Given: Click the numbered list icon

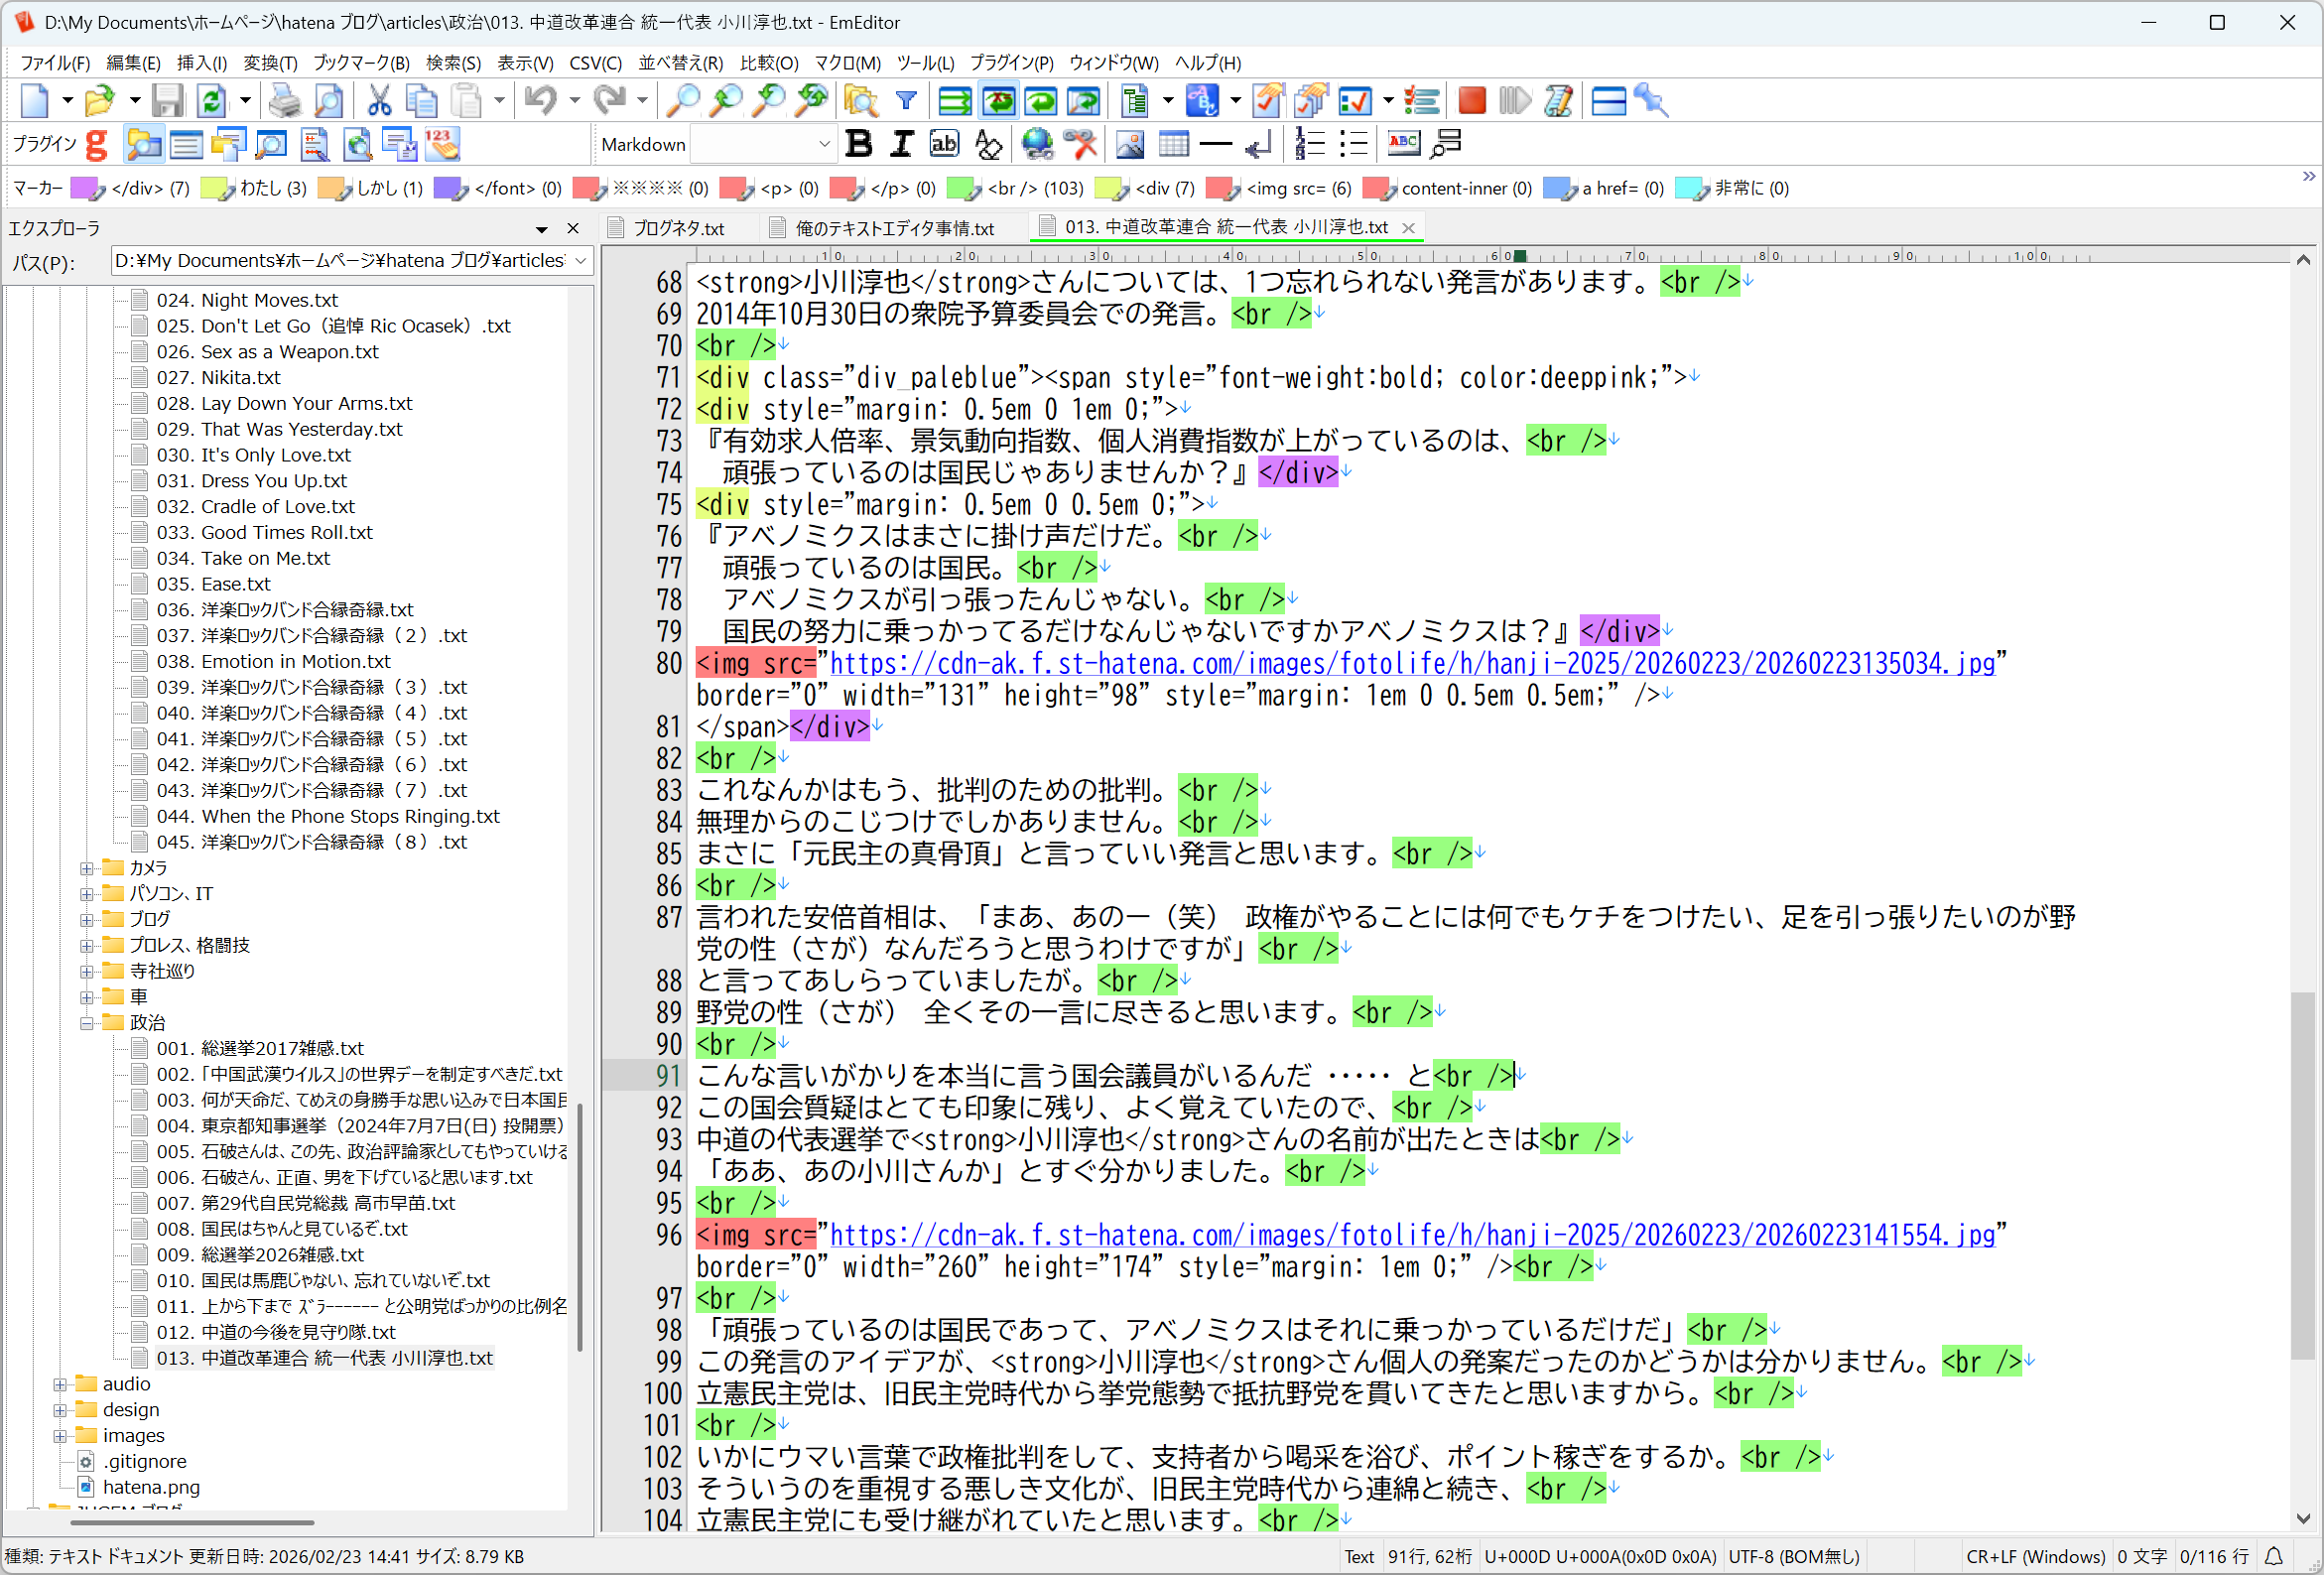Looking at the screenshot, I should tap(1309, 145).
